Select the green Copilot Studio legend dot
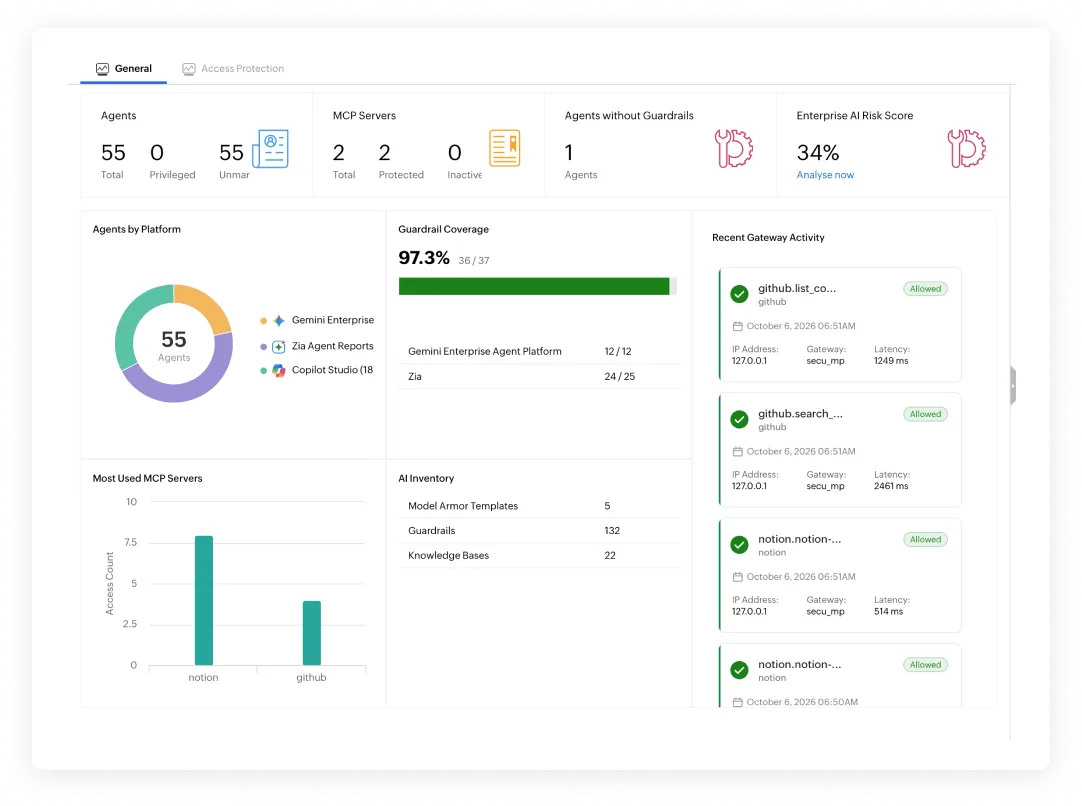The width and height of the screenshot is (1082, 806). [x=264, y=371]
